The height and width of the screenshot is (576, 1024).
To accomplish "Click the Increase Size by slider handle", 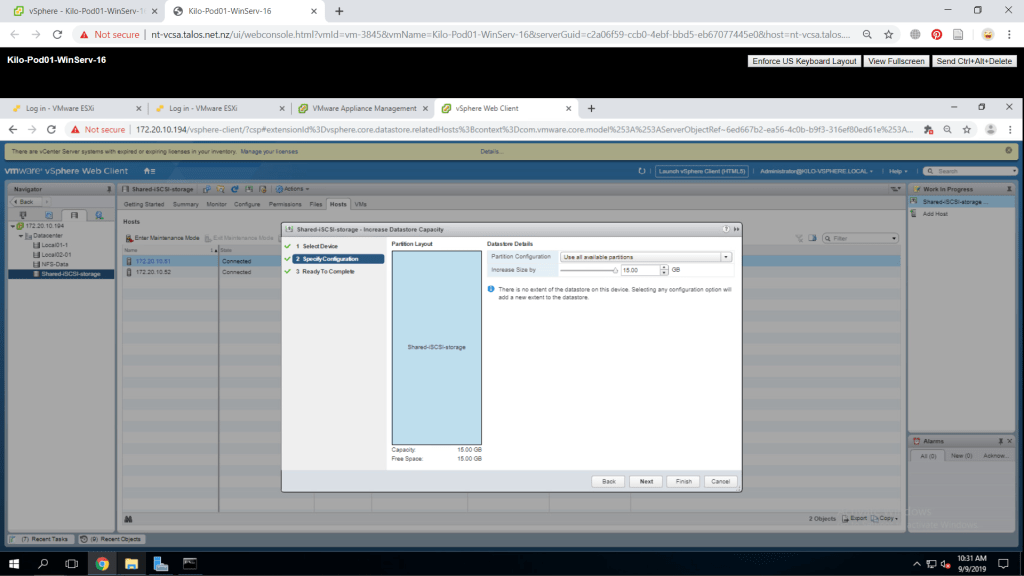I will [615, 270].
